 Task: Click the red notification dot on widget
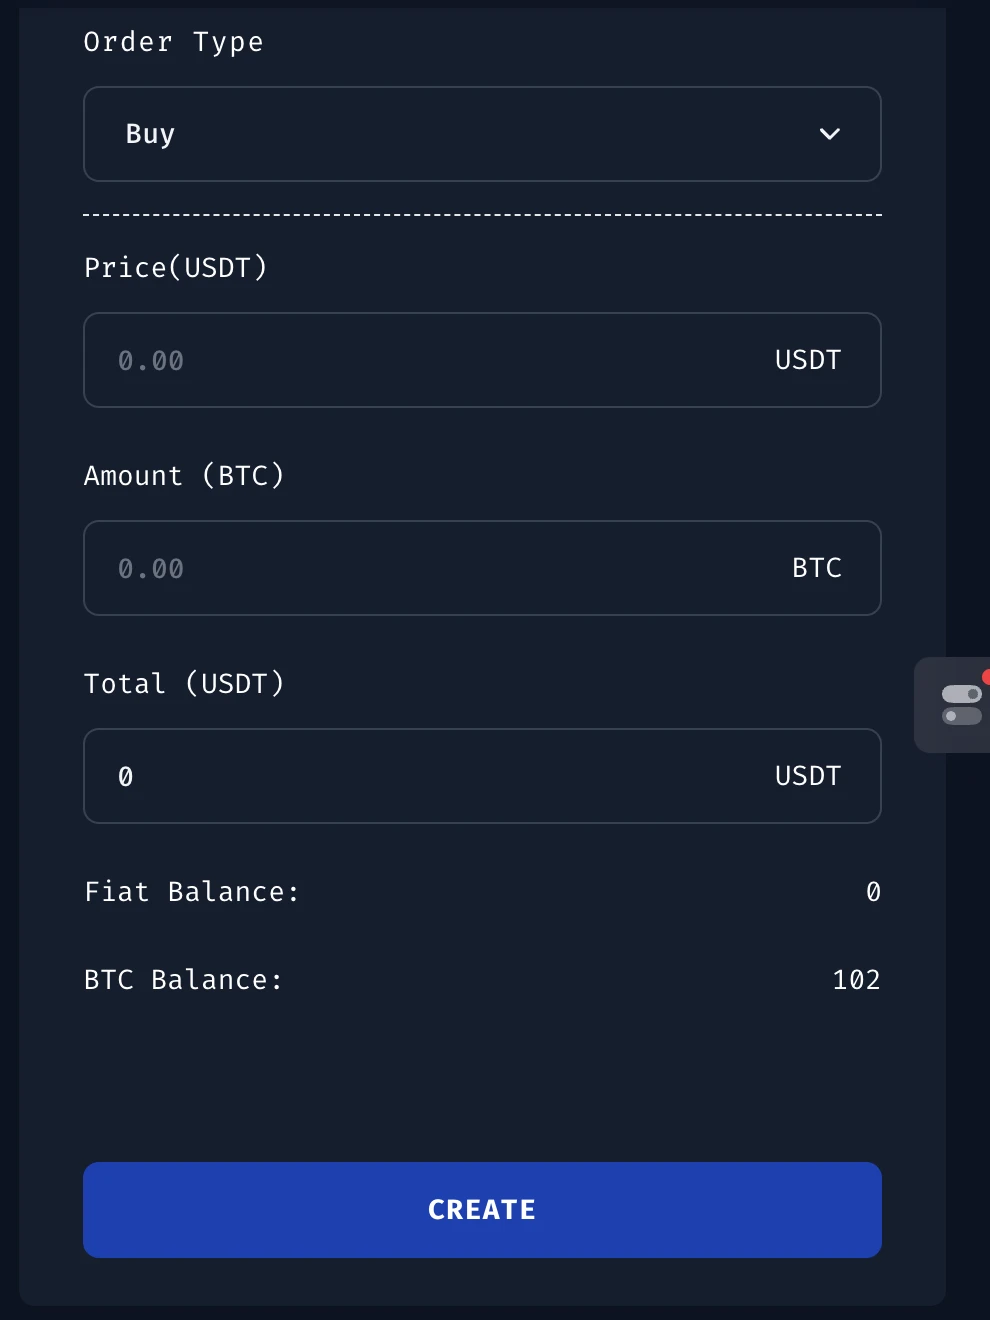986,677
